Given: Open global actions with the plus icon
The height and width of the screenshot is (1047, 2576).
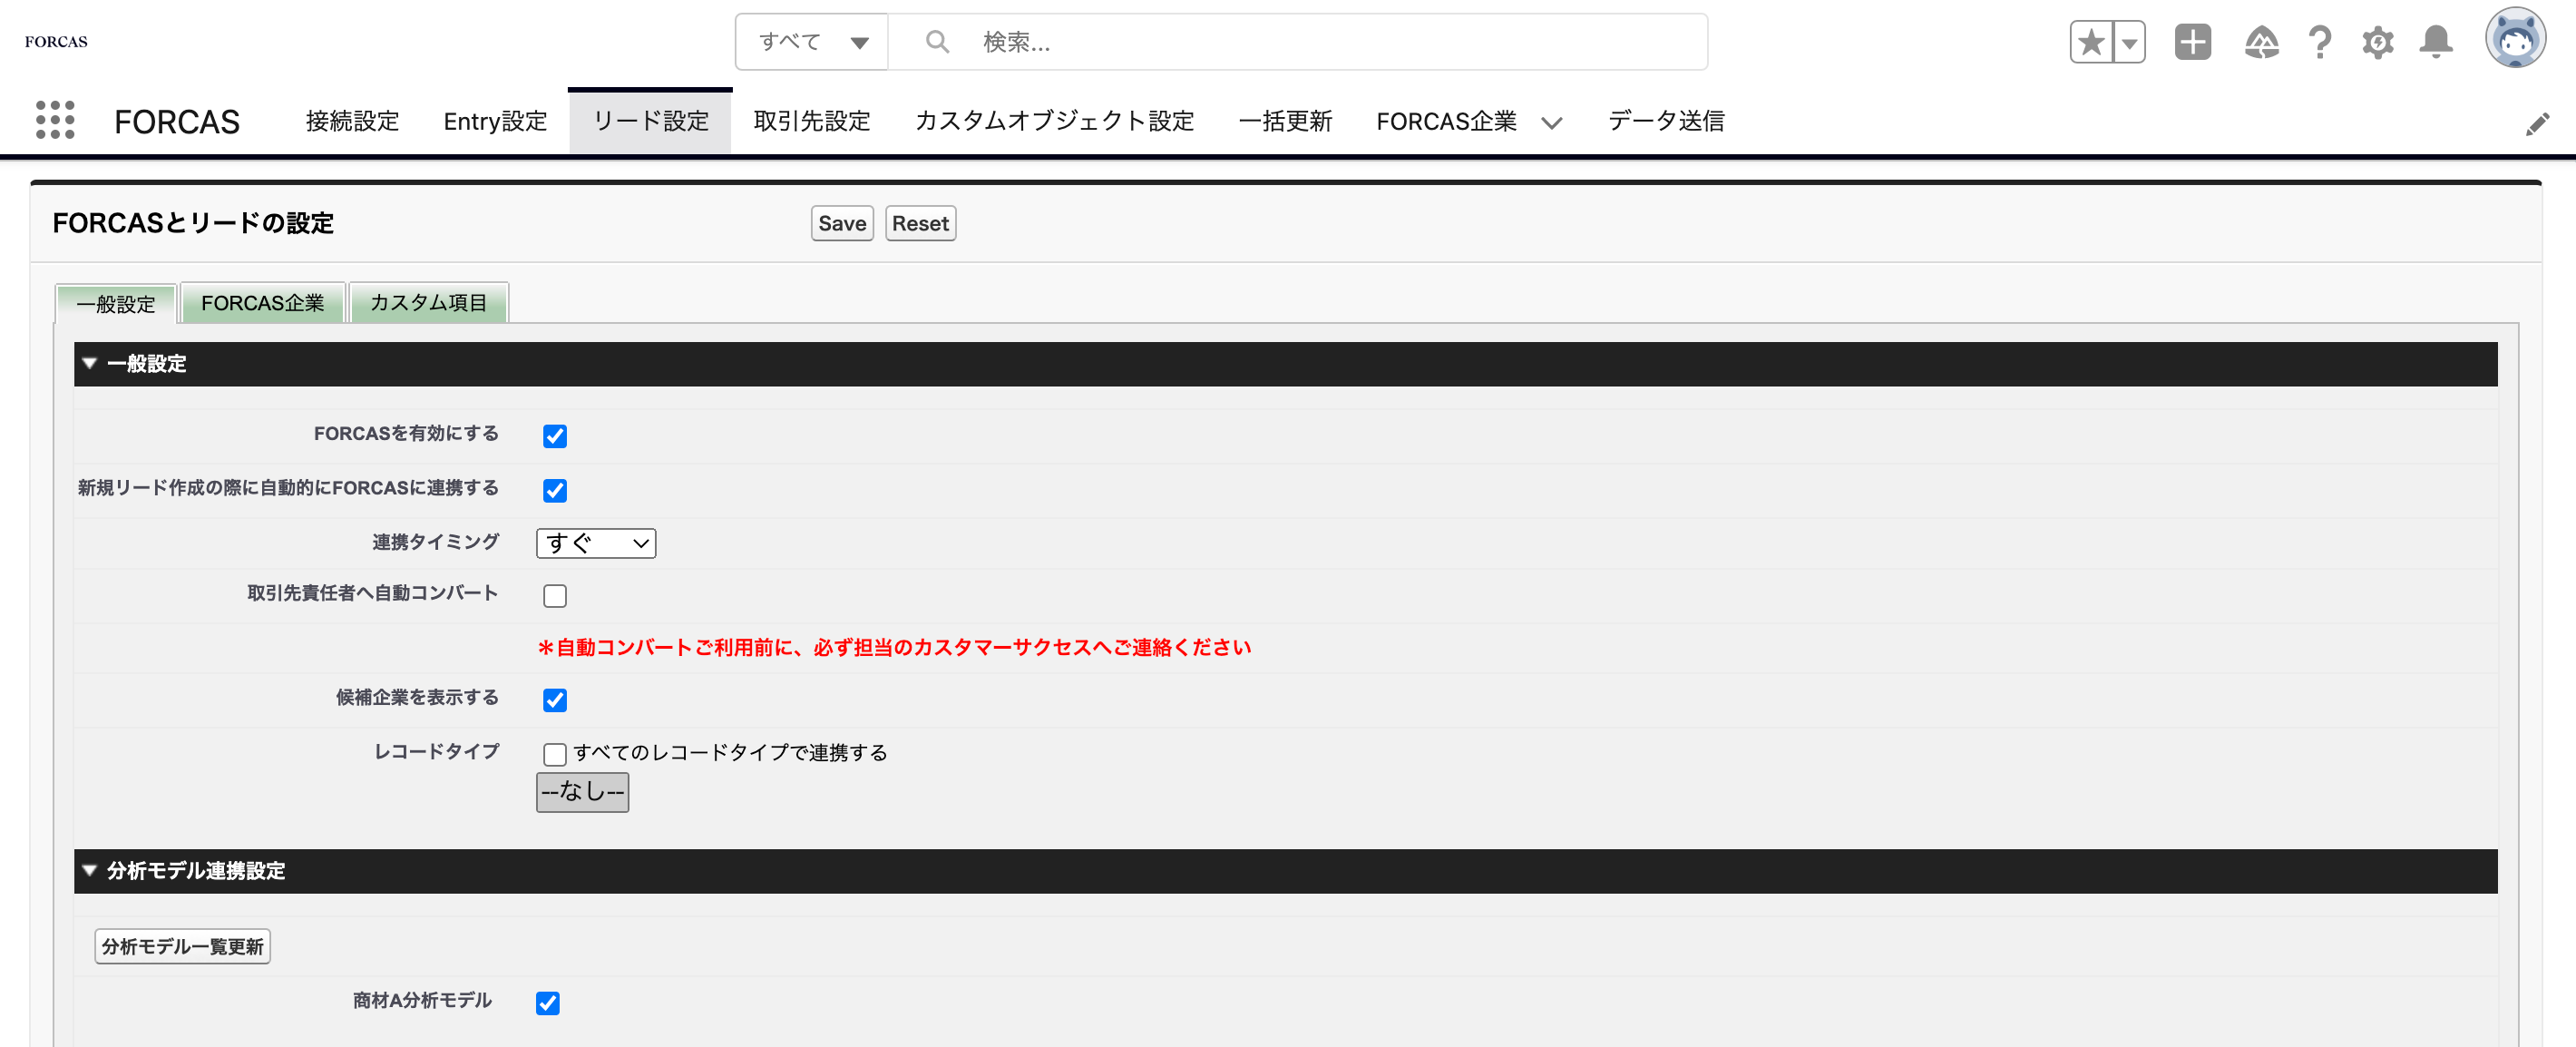Looking at the screenshot, I should (x=2192, y=42).
